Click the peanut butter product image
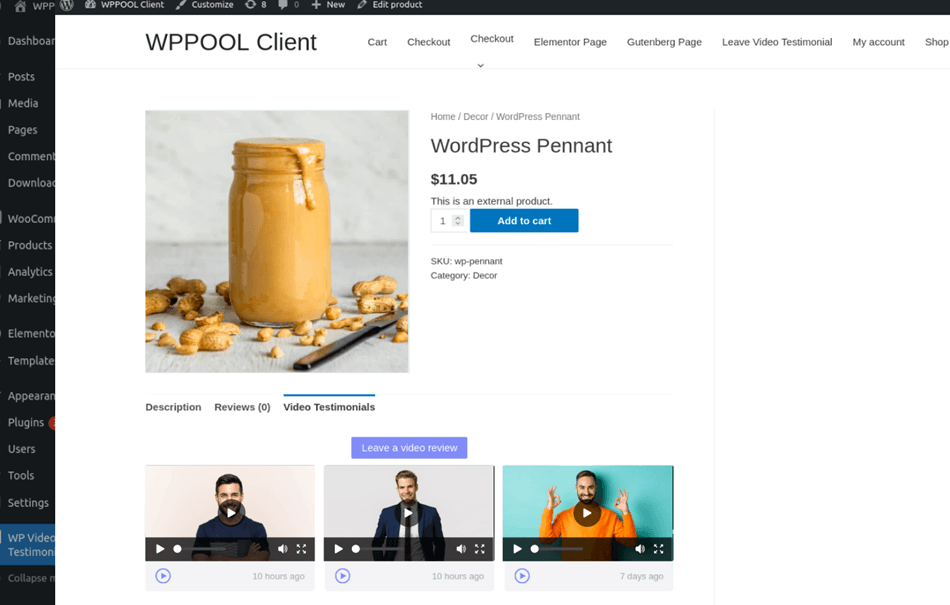The height and width of the screenshot is (605, 950). coord(277,241)
